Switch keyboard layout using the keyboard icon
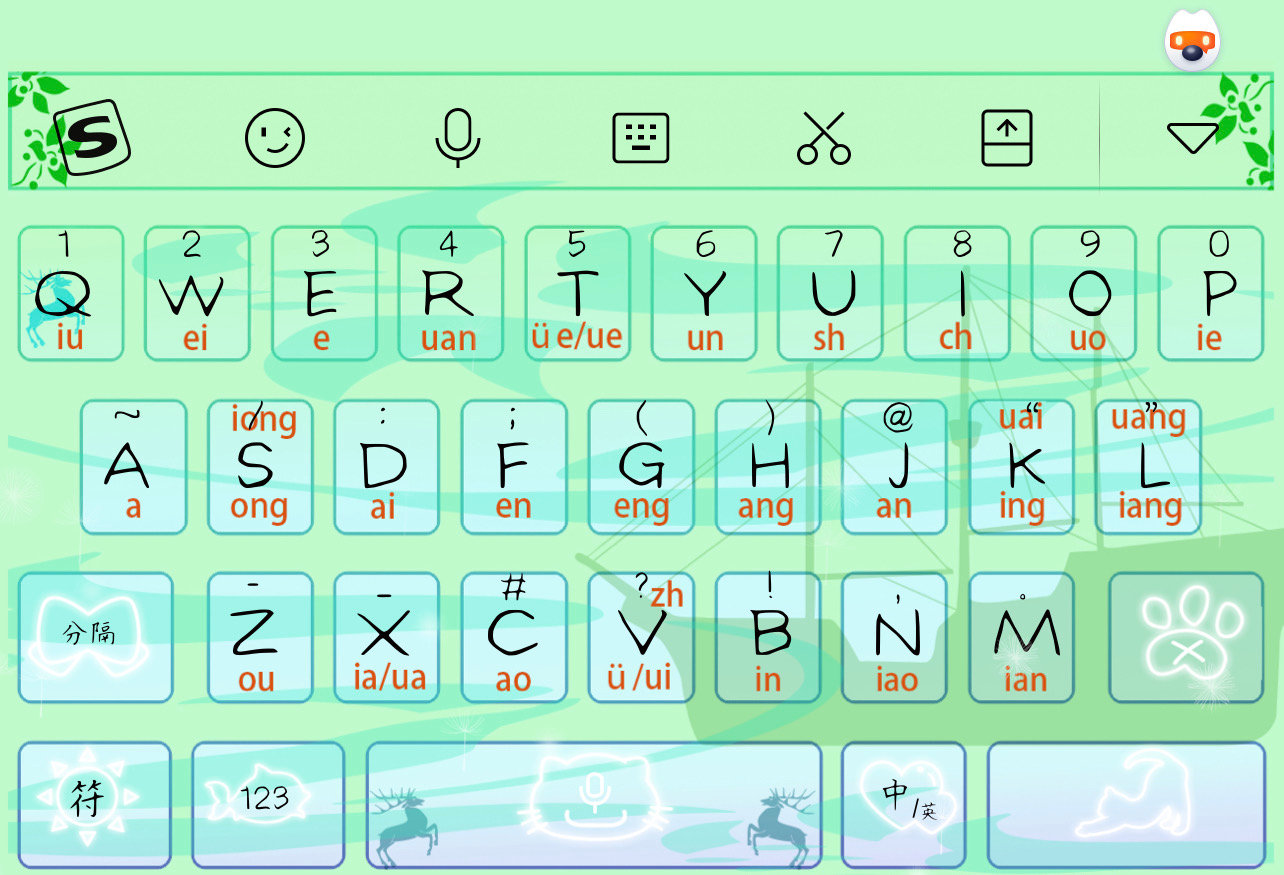Screen dimensions: 1284x875 pyautogui.click(x=641, y=137)
